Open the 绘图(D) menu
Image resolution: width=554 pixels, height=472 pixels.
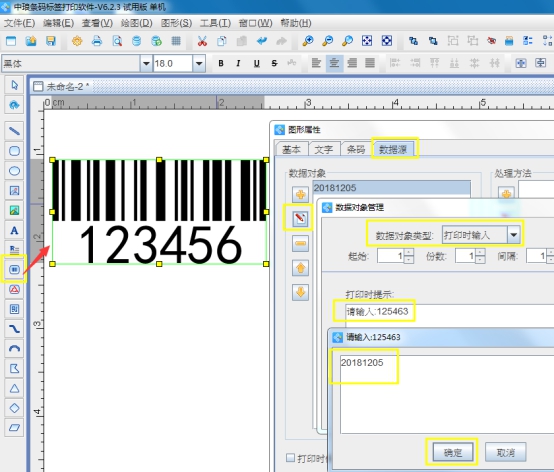pos(136,23)
